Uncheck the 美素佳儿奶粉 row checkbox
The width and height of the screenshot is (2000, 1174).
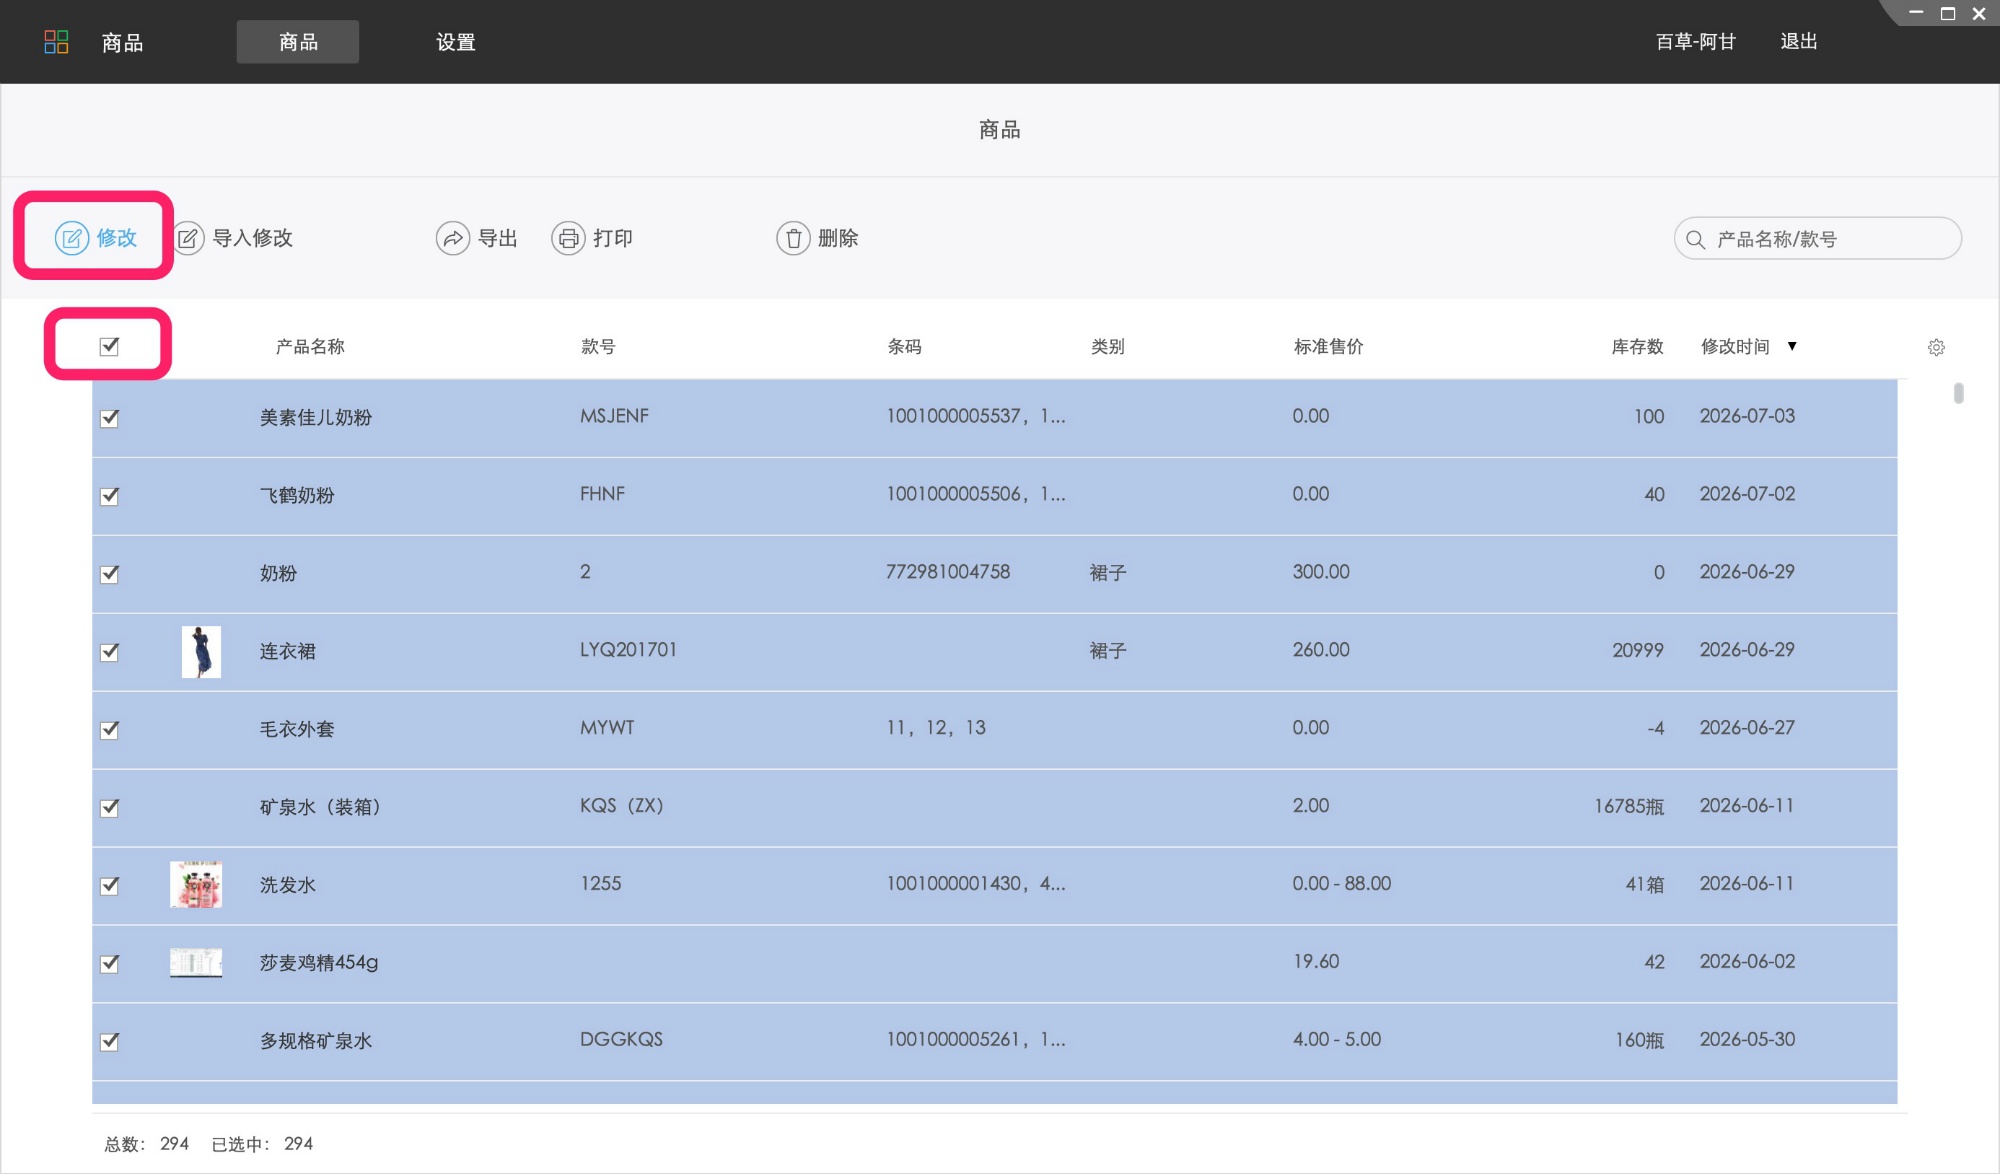tap(109, 418)
